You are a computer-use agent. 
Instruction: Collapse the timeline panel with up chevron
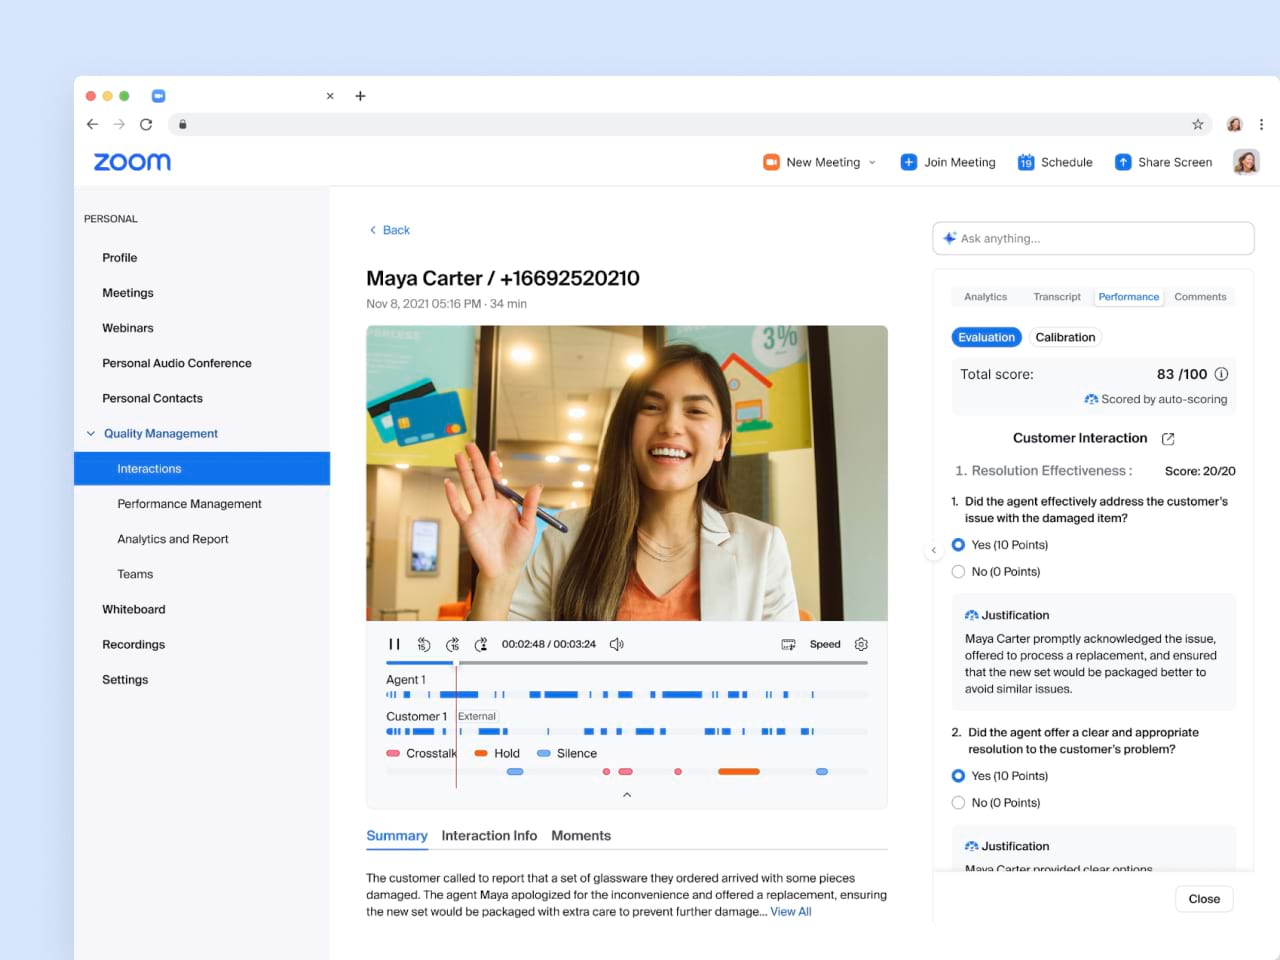pos(627,795)
